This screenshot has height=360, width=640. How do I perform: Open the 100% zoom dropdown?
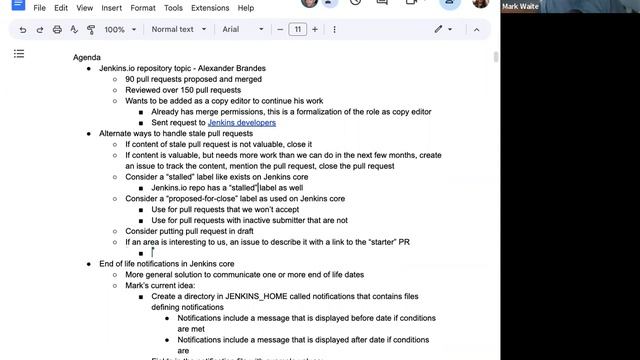tap(120, 29)
